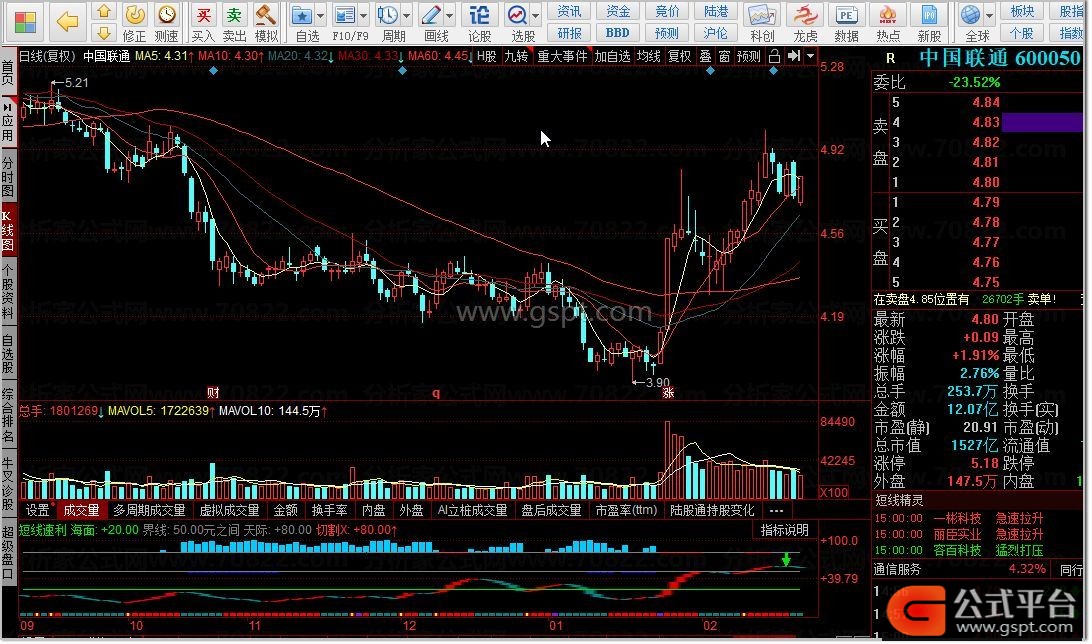This screenshot has height=644, width=1092.
Task: Open the F10/F9 company info icon
Action: point(346,22)
